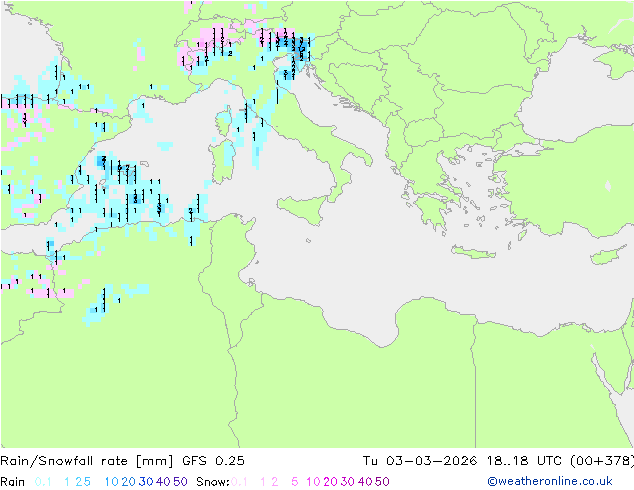The width and height of the screenshot is (634, 490).
Task: Select the rain legend 30 value
Action: (146, 482)
